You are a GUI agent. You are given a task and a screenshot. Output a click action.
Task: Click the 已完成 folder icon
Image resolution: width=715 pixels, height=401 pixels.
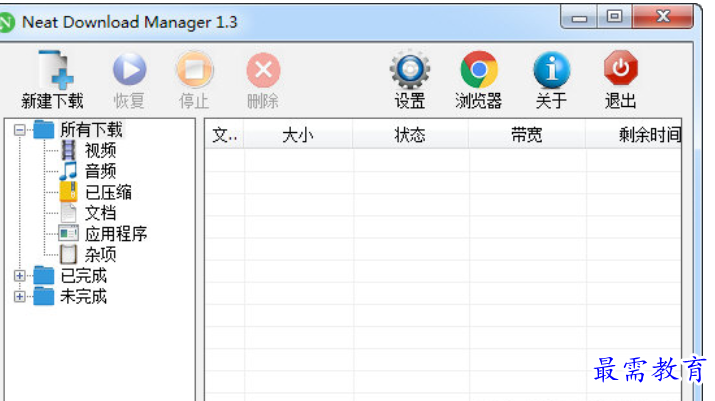[44, 276]
